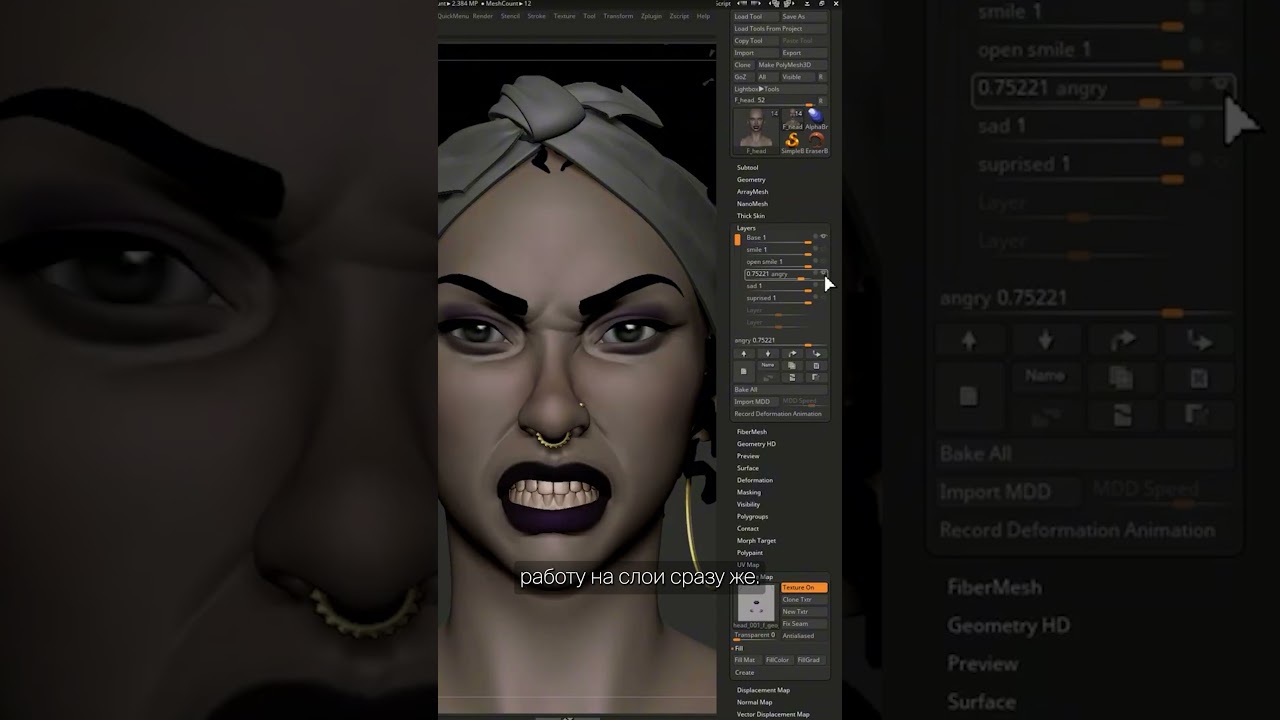Adjust the Transparent 0 slider
The width and height of the screenshot is (1280, 720).
click(755, 637)
